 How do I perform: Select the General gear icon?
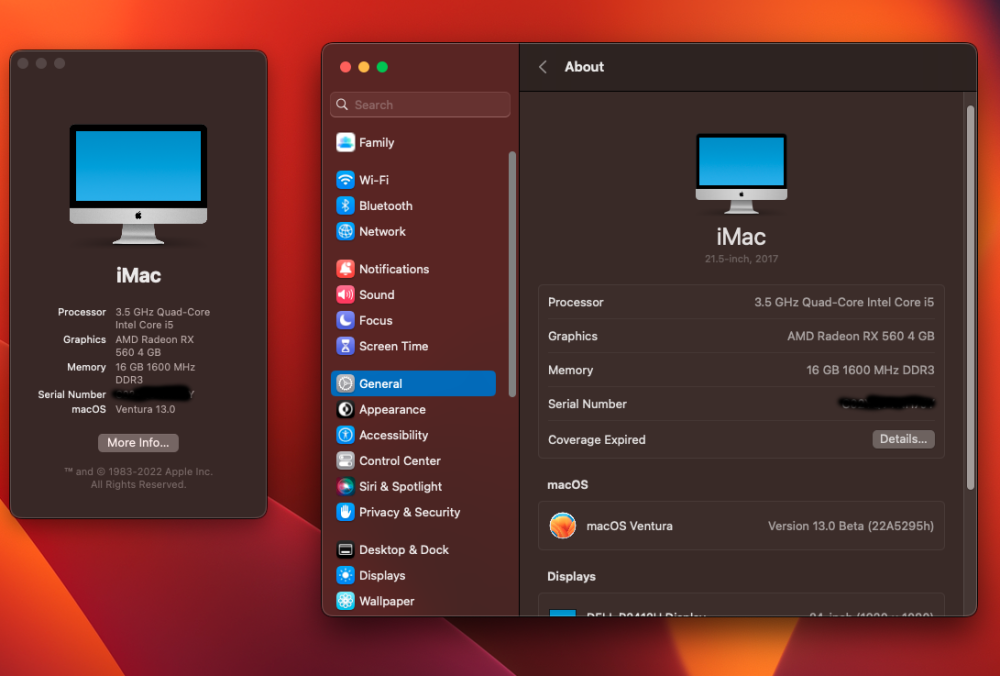[345, 383]
